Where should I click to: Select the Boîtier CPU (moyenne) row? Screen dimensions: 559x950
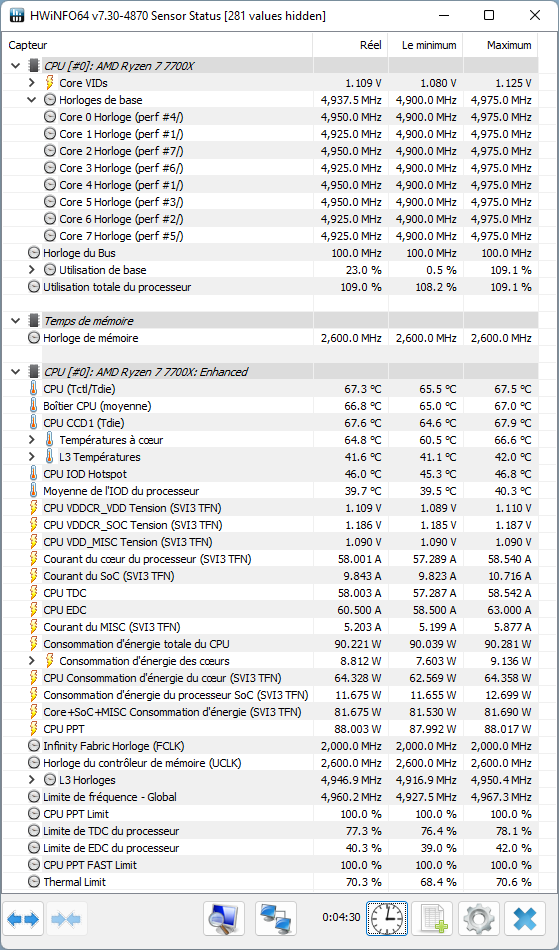[271, 406]
